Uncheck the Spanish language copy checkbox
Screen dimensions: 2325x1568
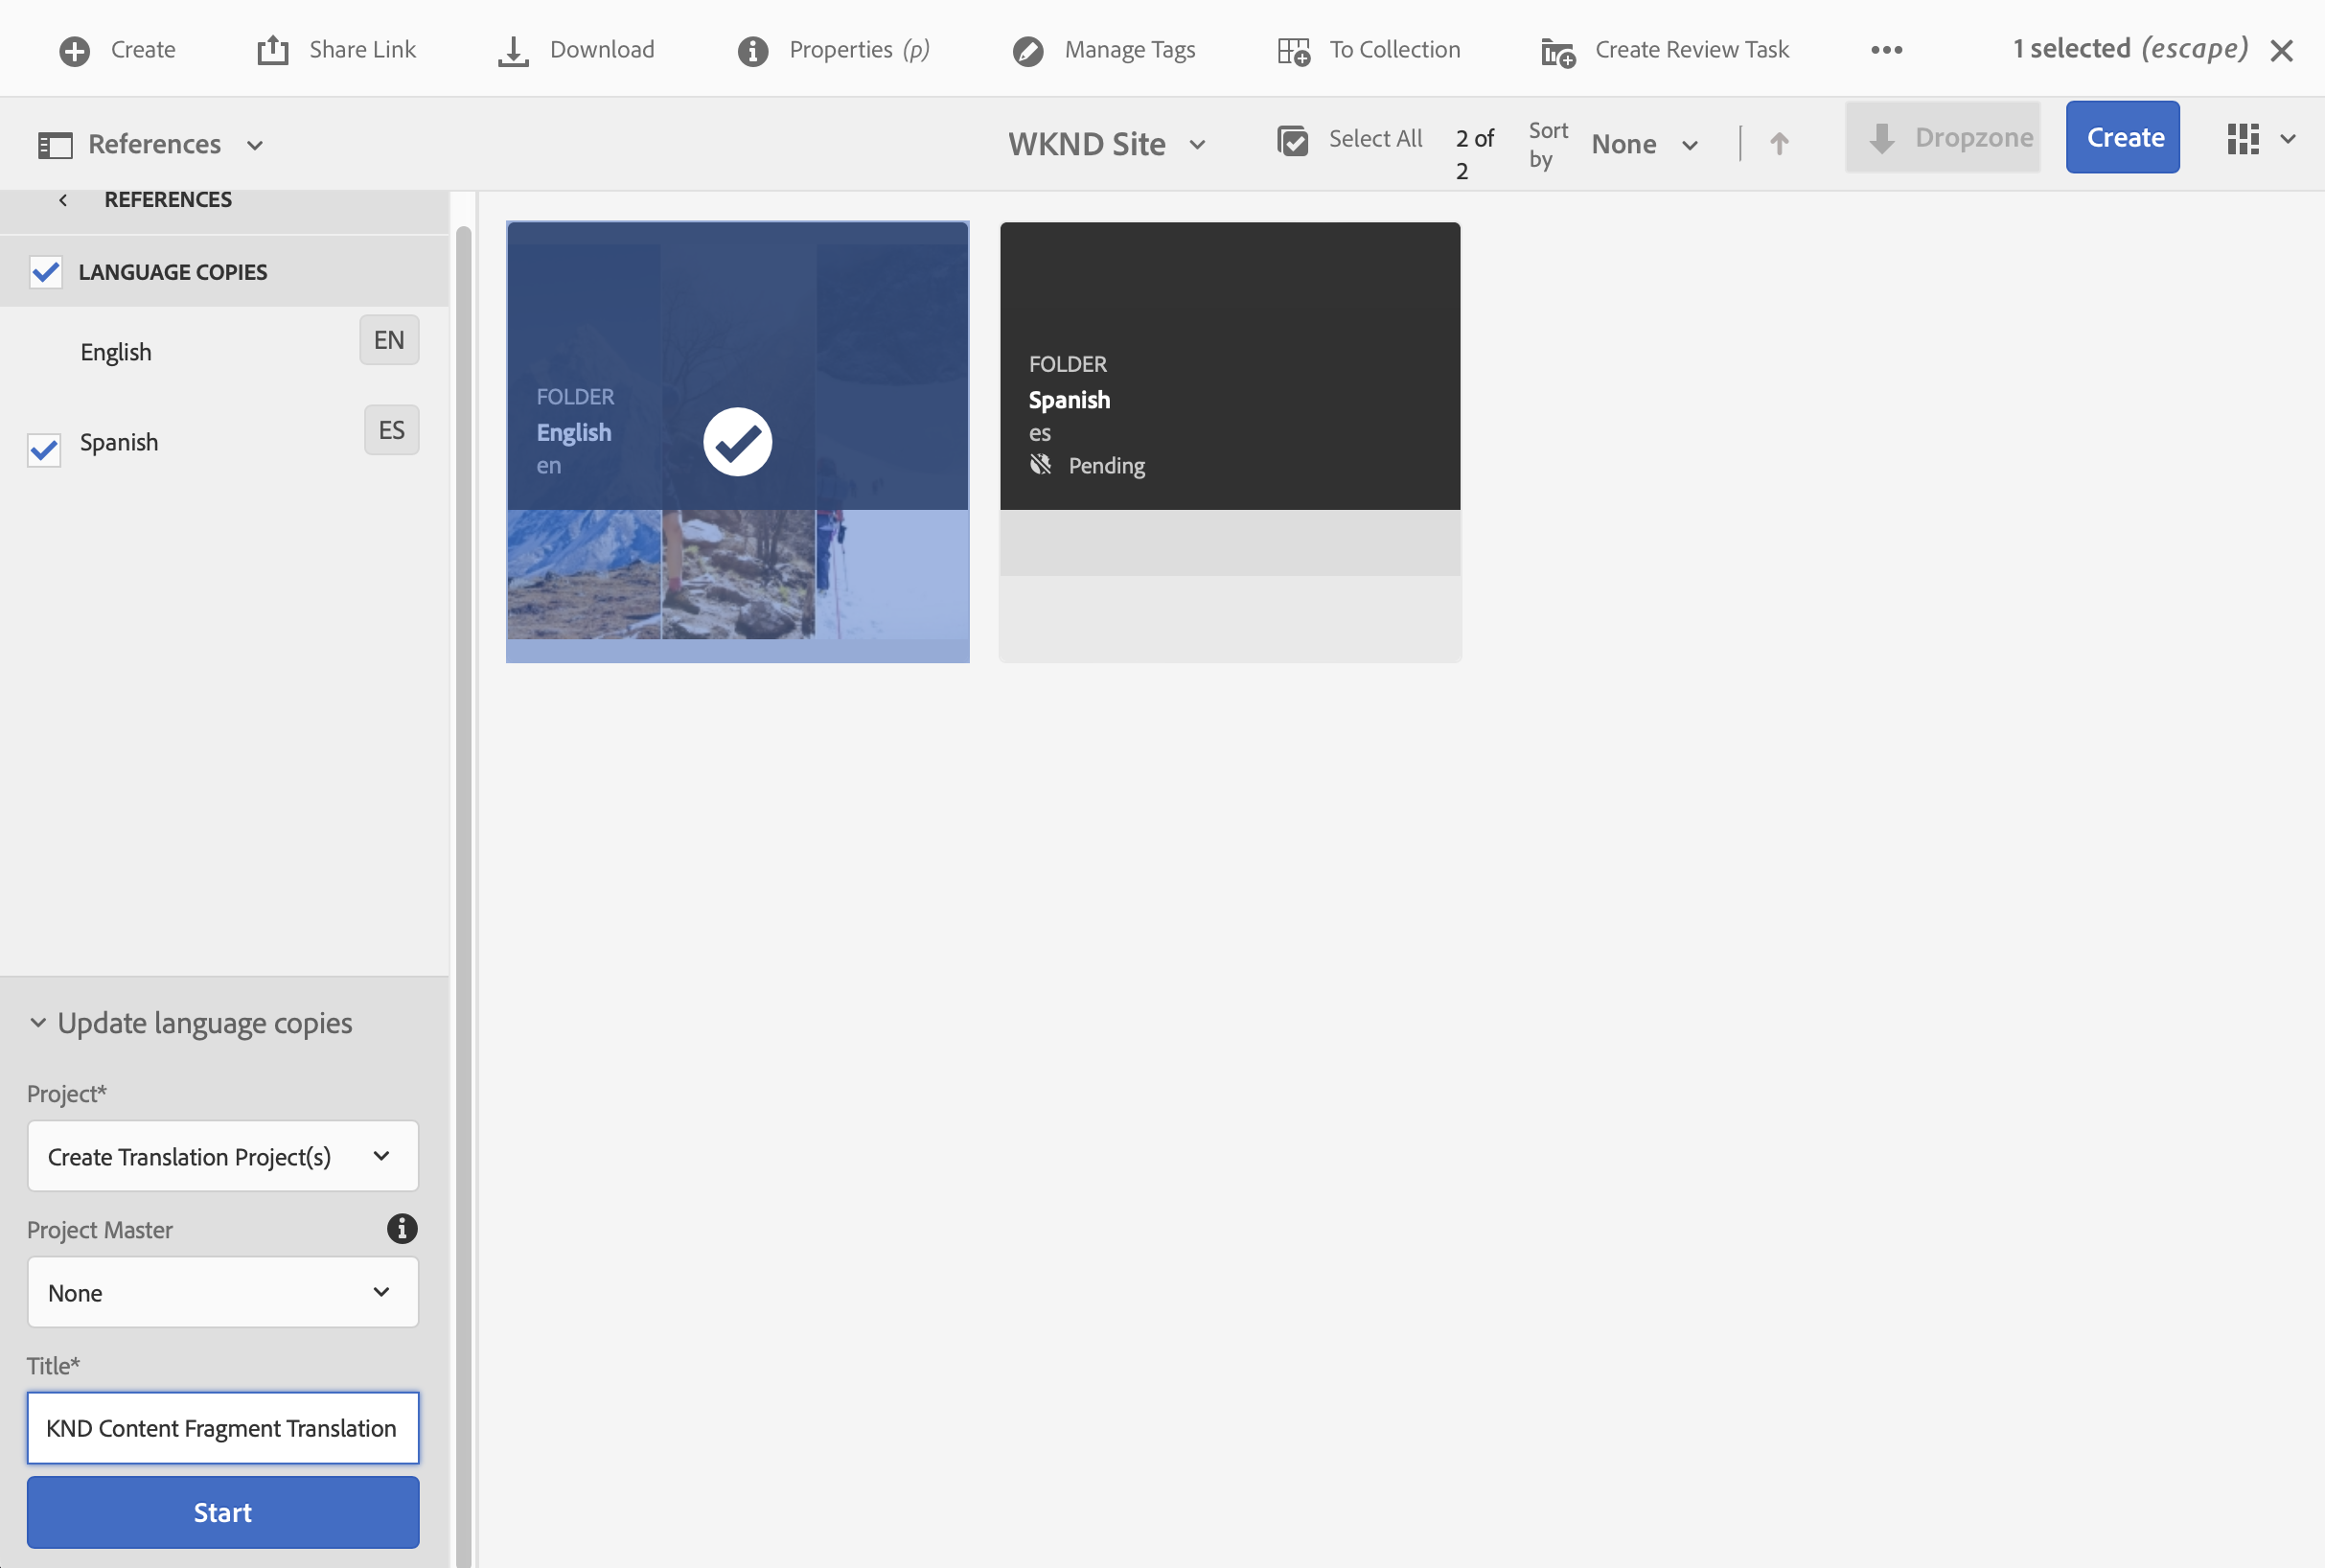pyautogui.click(x=44, y=449)
